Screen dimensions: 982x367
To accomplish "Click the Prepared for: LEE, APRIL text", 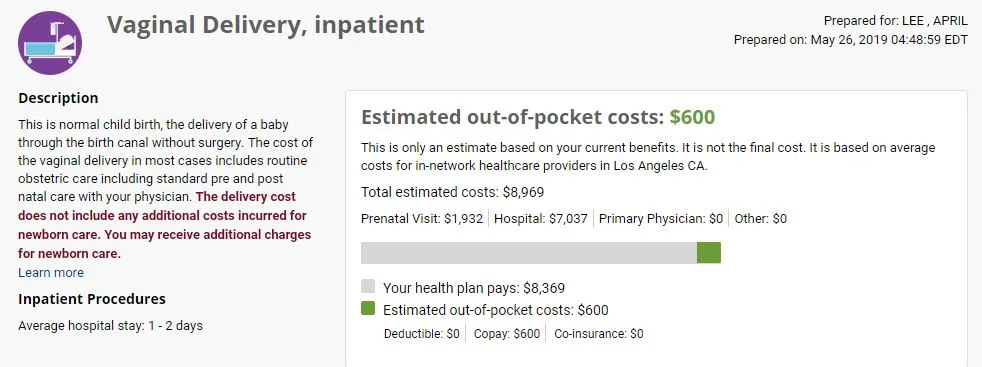I will pos(896,21).
